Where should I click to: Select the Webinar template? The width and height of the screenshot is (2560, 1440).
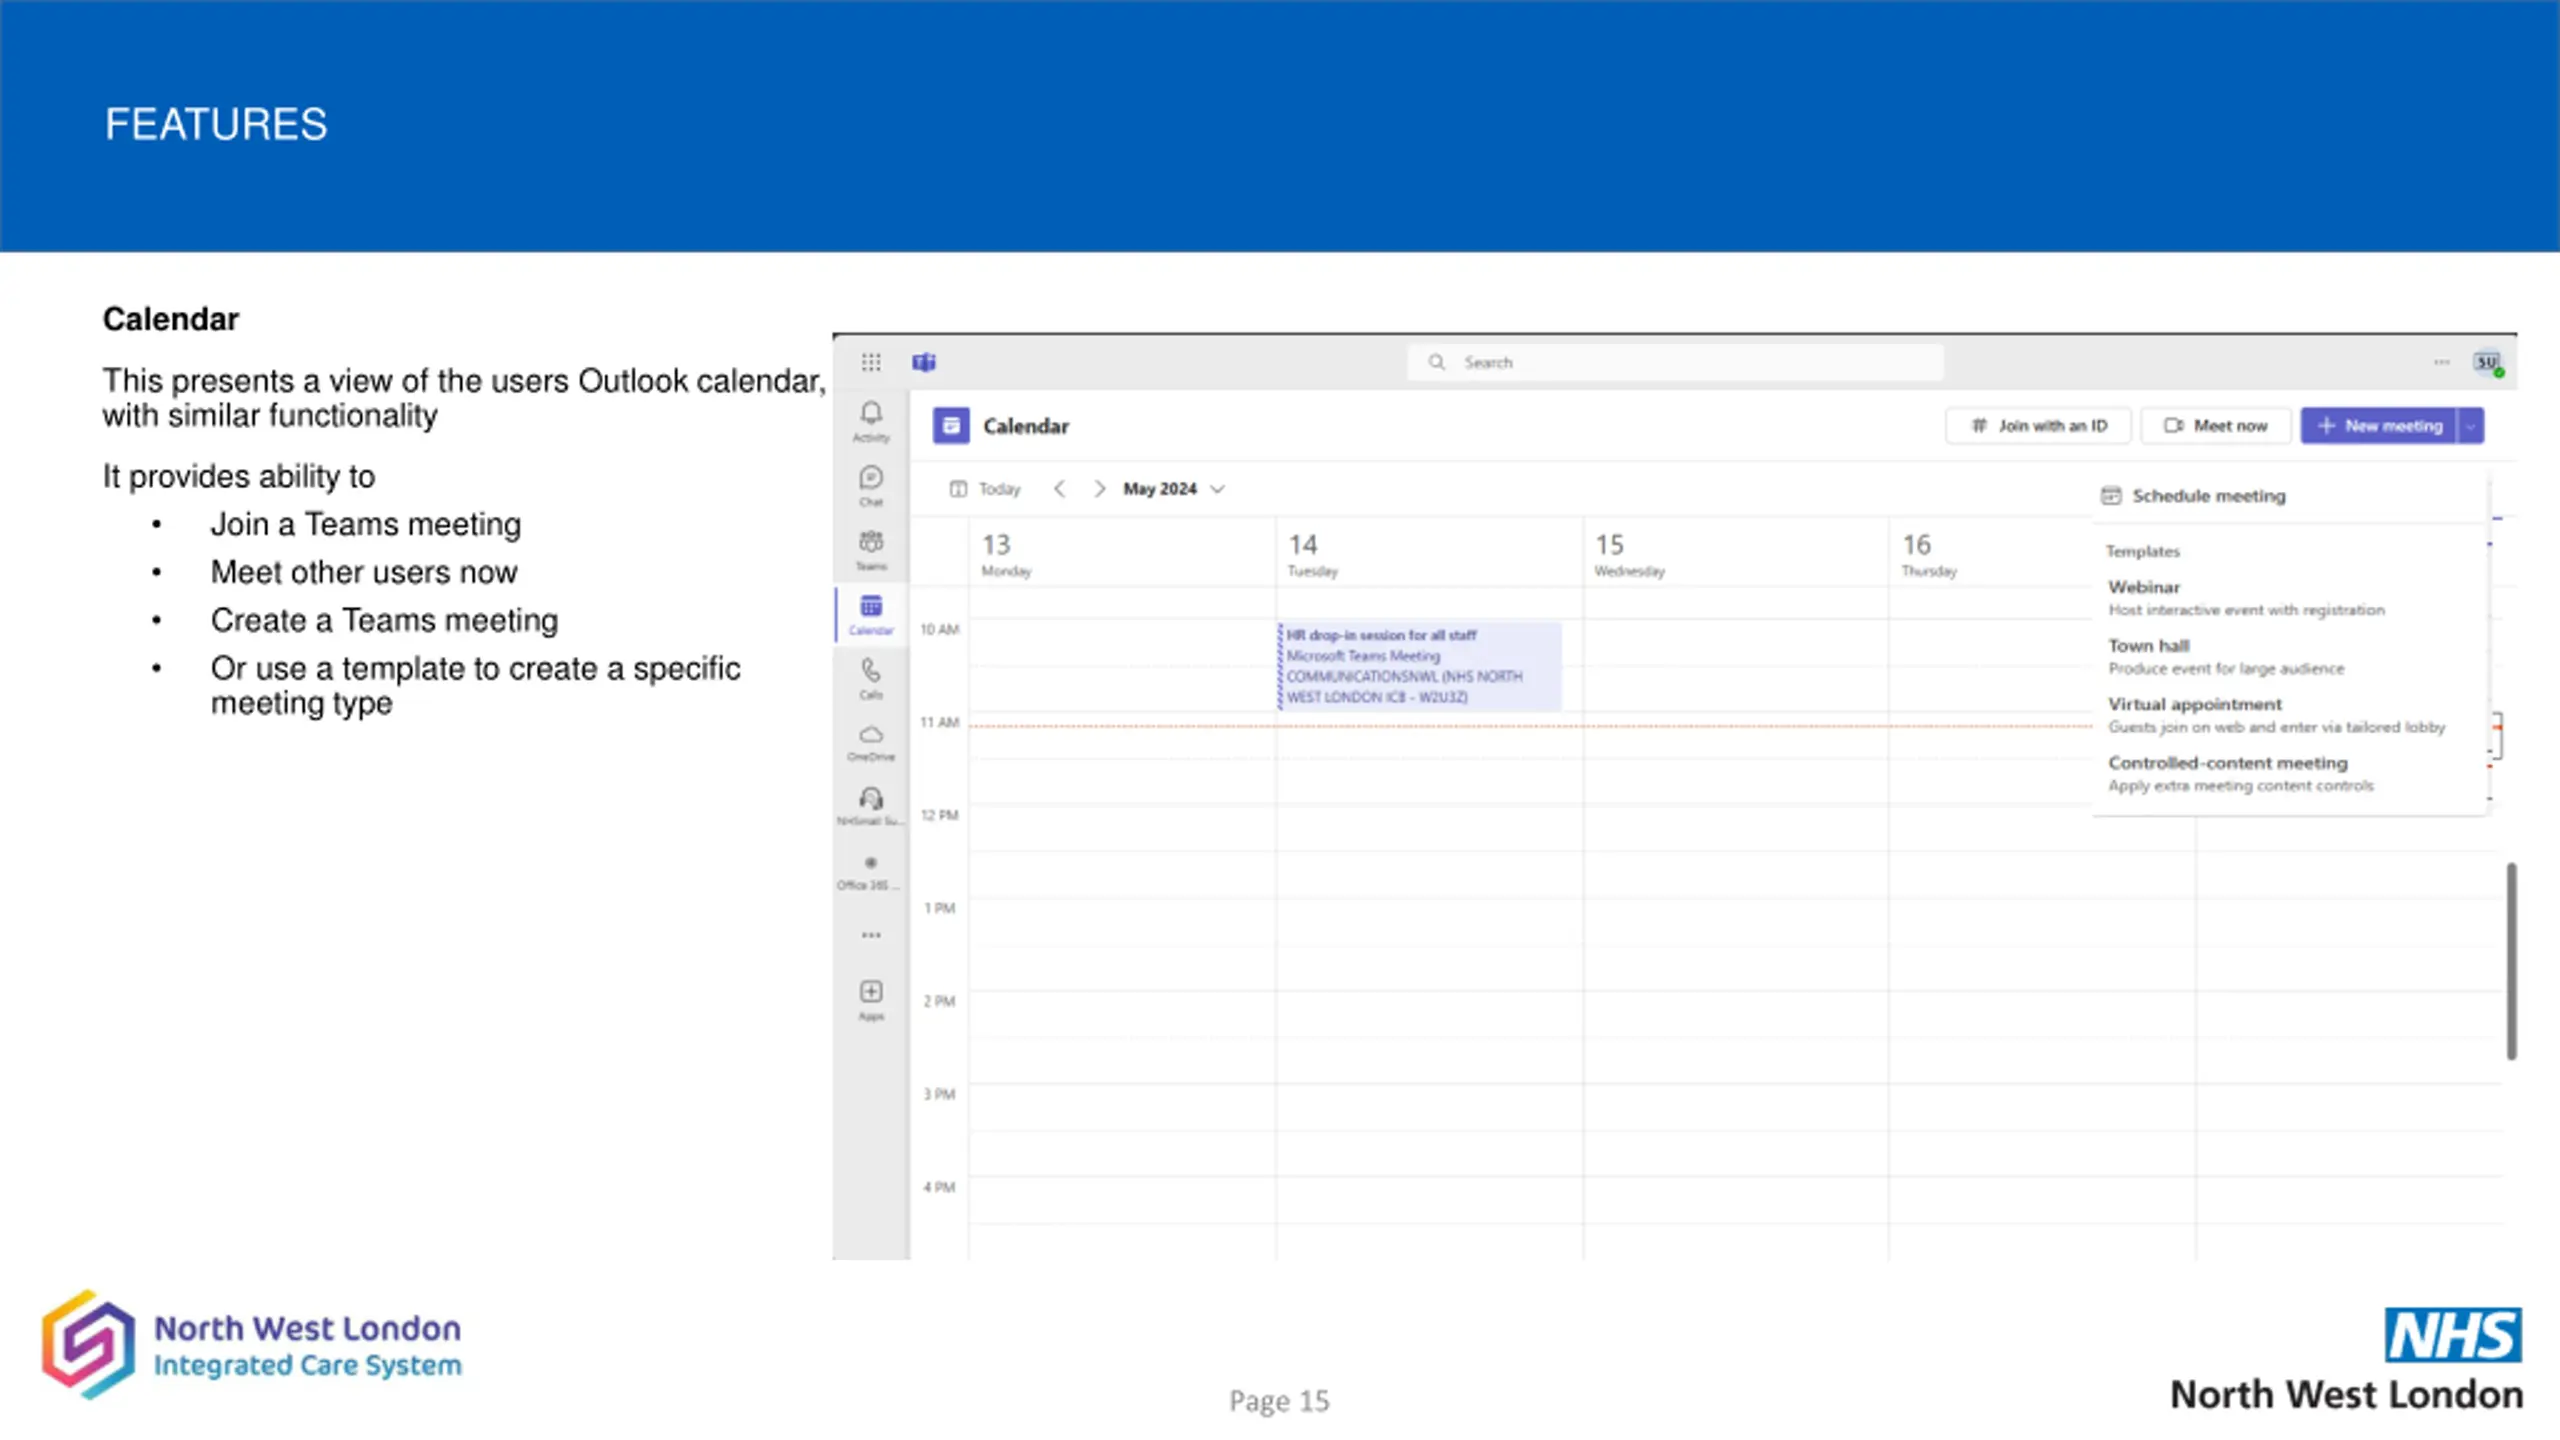2246,598
